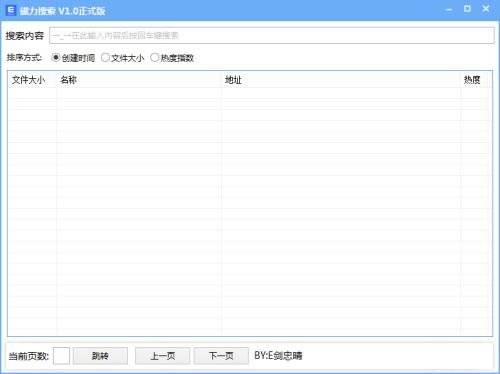500x374 pixels.
Task: Click the 地址 column header
Action: click(x=341, y=80)
